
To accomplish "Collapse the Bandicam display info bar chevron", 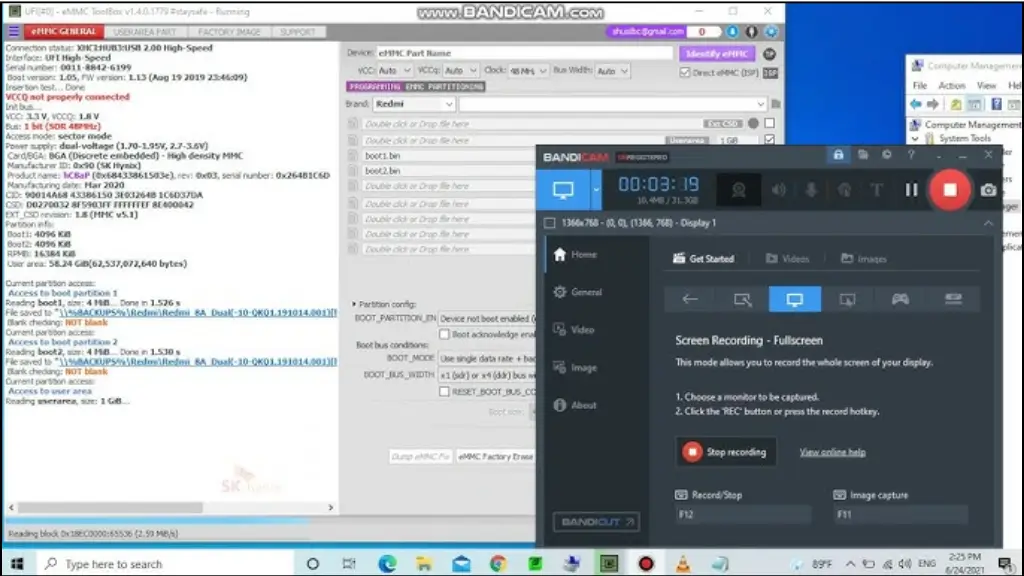I will click(988, 223).
